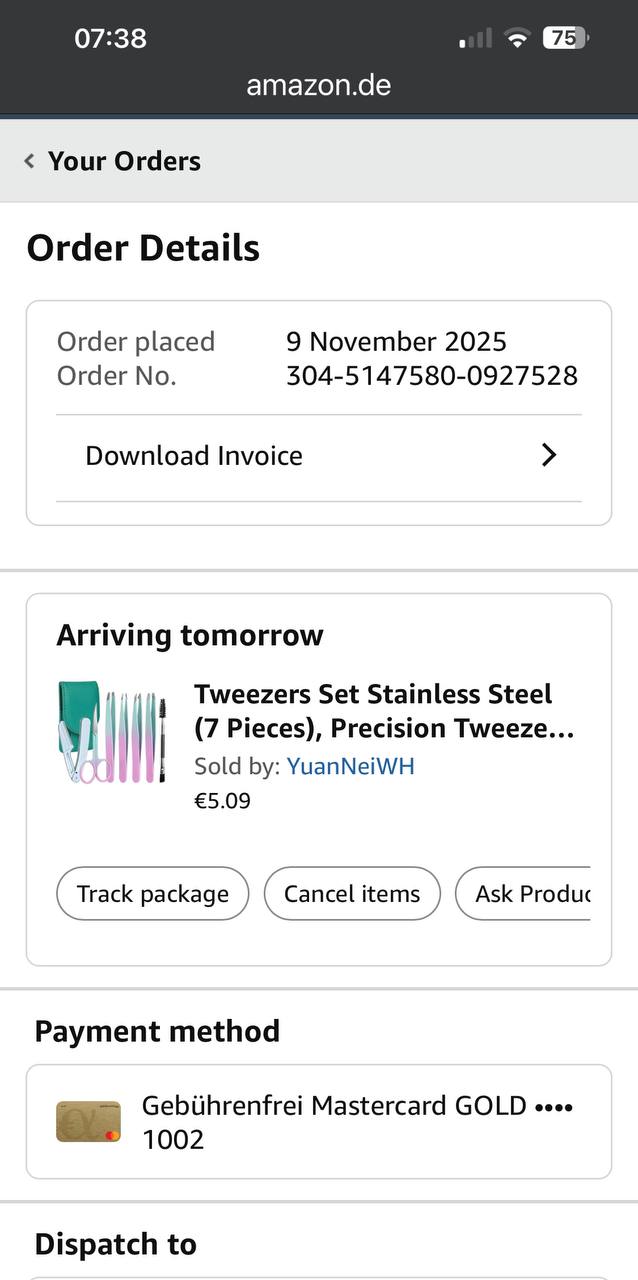The height and width of the screenshot is (1280, 638).
Task: Tap the Wi-Fi icon in status bar
Action: 516,39
